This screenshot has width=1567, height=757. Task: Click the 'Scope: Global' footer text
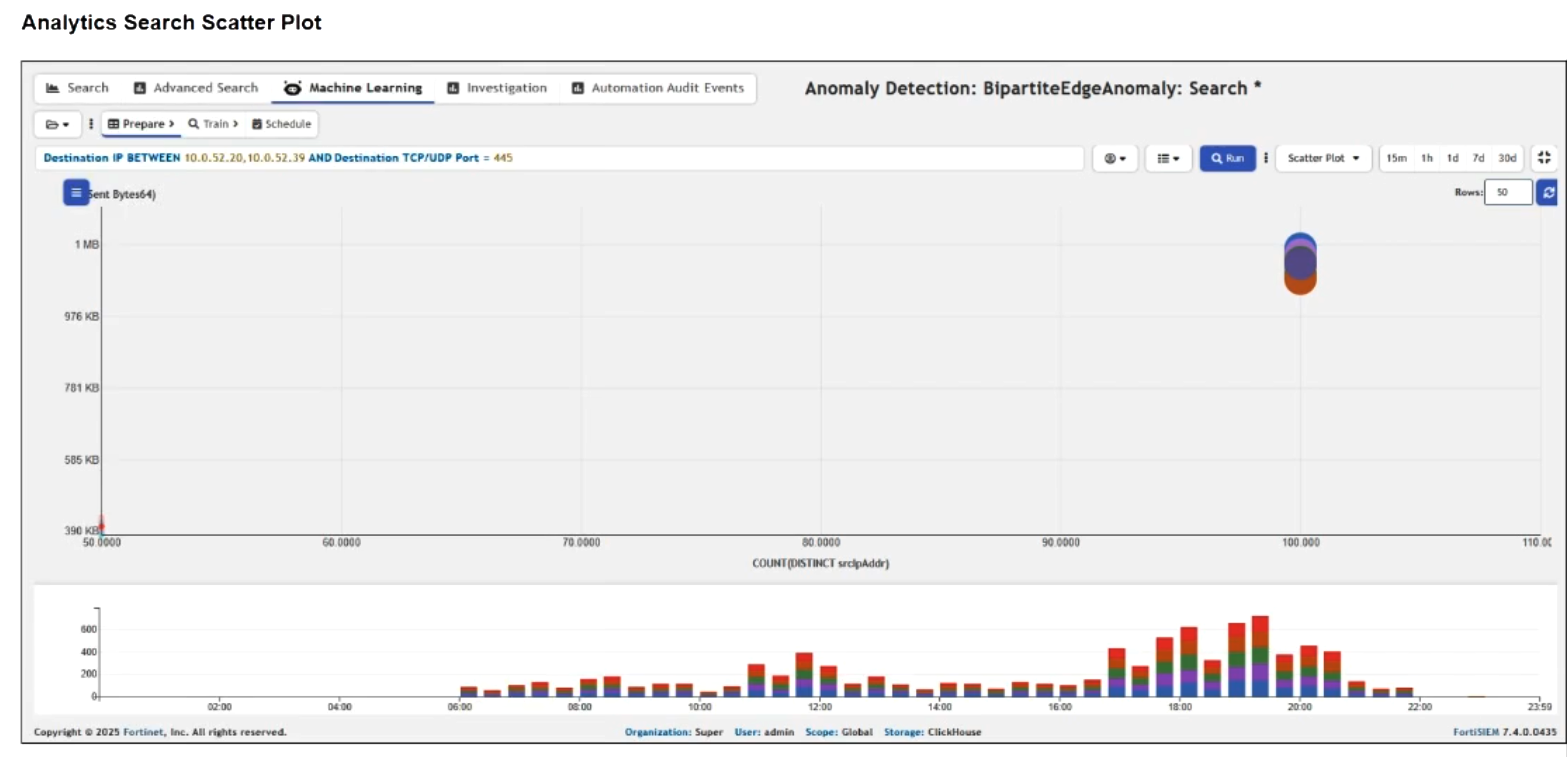click(839, 732)
